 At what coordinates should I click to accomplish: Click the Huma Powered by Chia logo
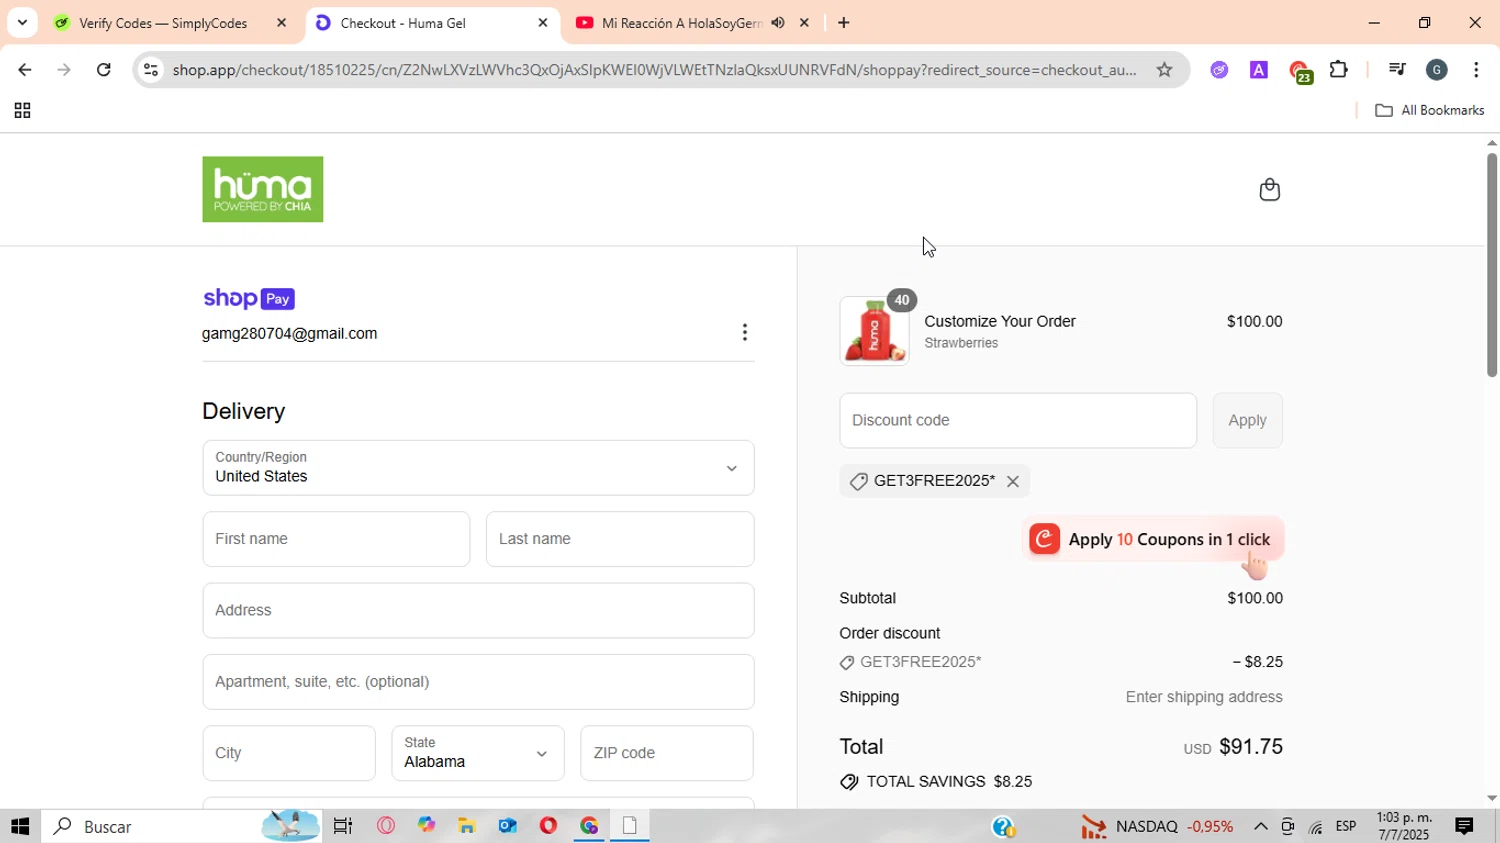click(263, 189)
